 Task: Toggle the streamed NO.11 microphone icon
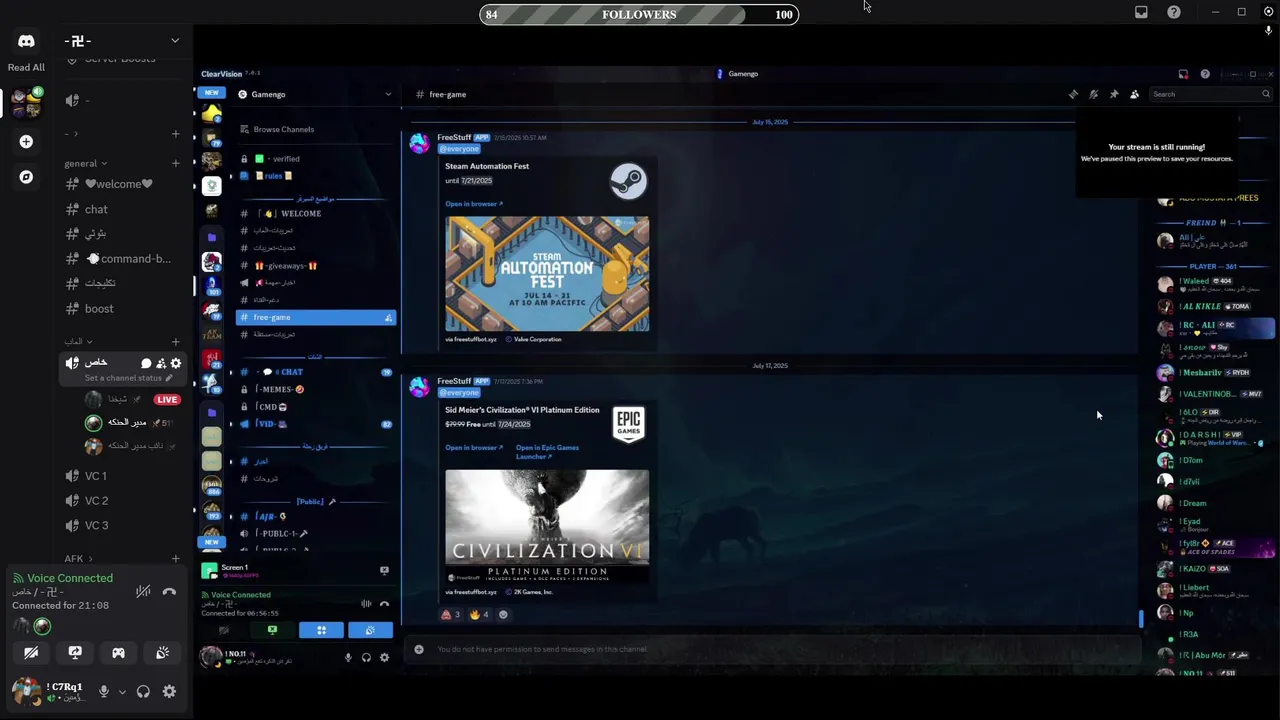click(x=348, y=657)
